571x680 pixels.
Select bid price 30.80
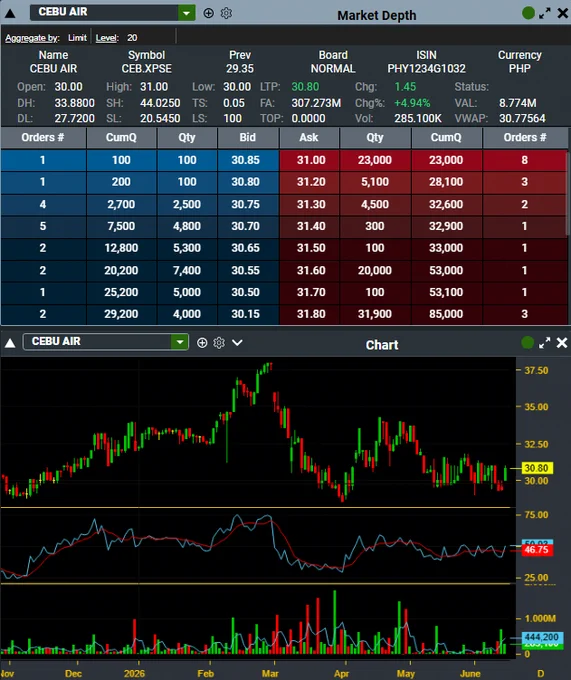point(245,182)
